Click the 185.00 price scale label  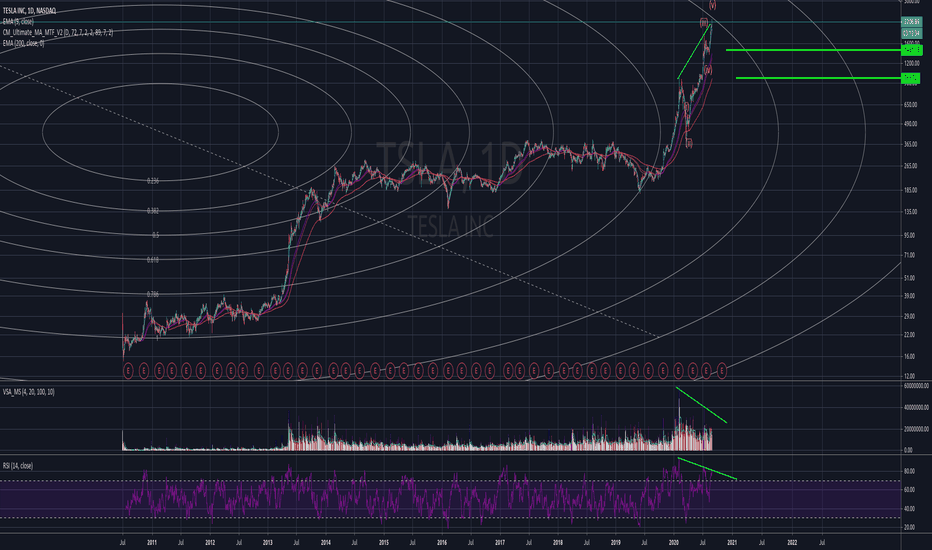911,190
